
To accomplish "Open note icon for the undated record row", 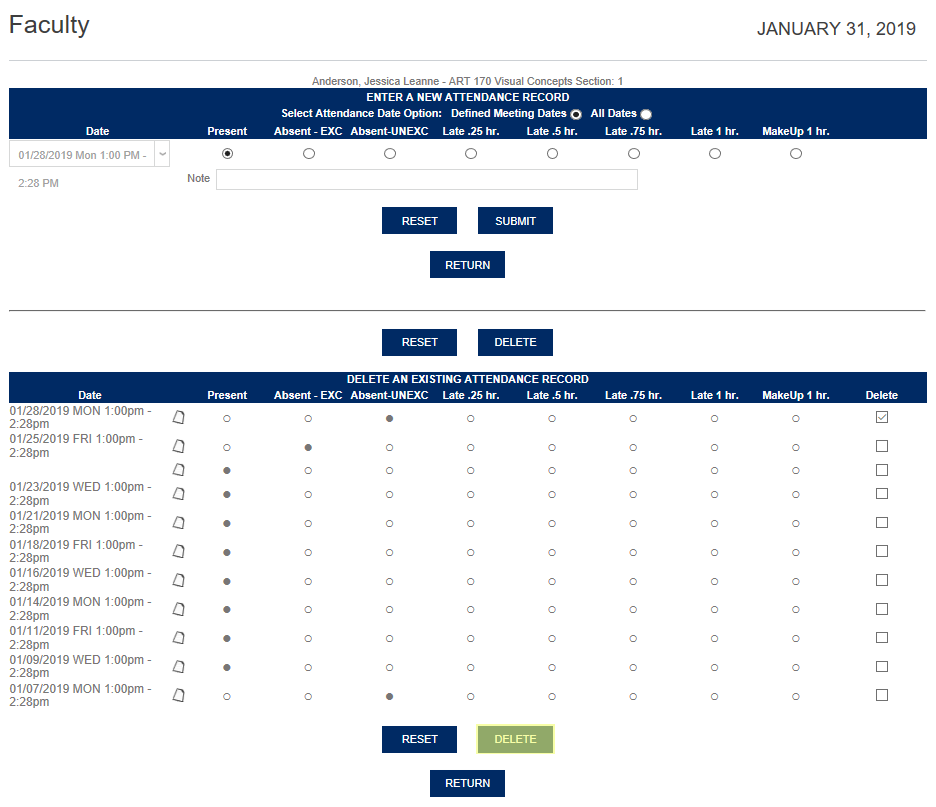I will pos(178,470).
